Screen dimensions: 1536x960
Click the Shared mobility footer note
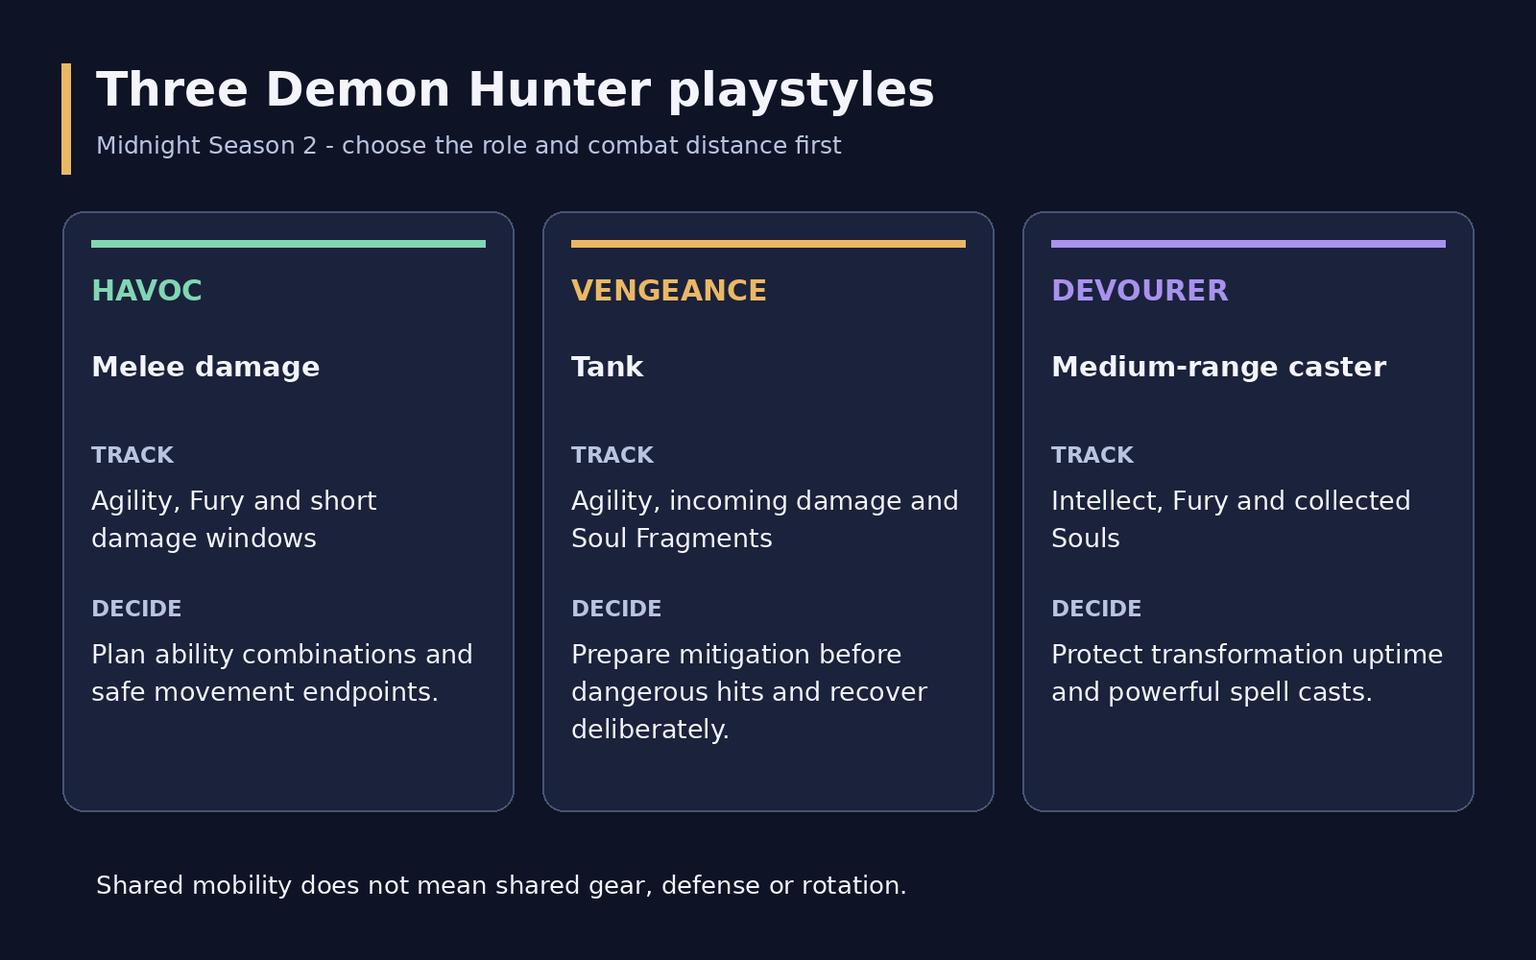[x=501, y=886]
